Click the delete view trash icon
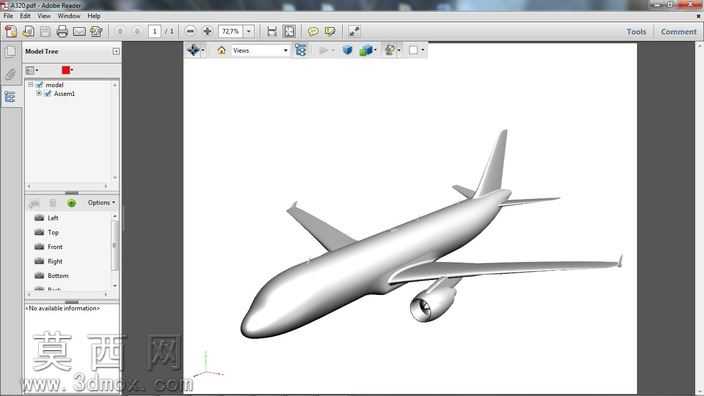 pyautogui.click(x=53, y=203)
